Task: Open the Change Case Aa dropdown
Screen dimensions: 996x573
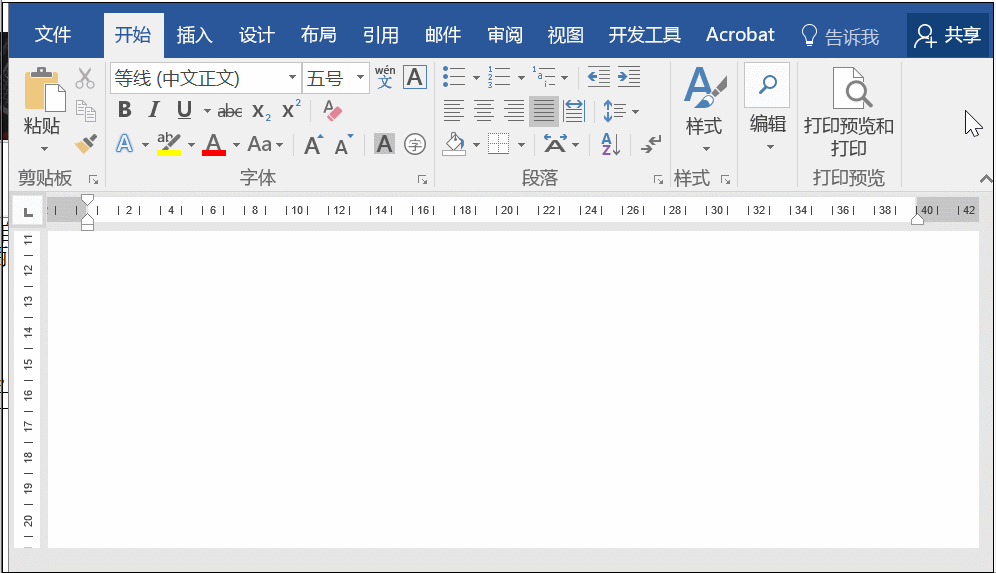Action: [264, 145]
